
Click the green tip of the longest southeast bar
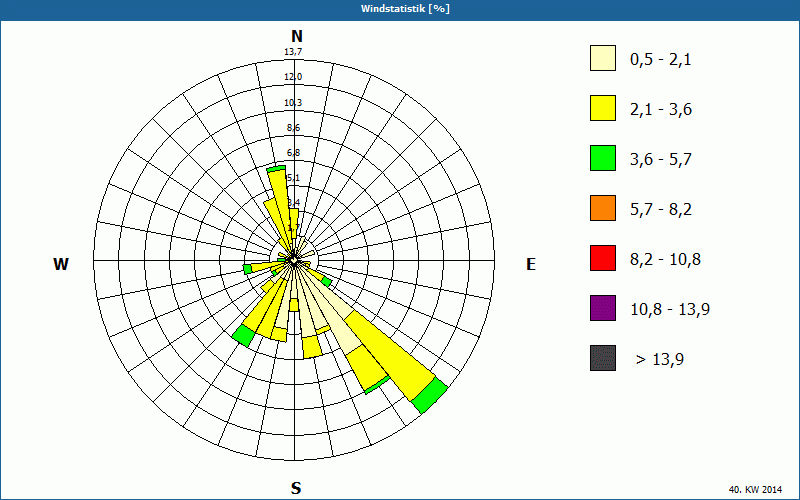430,395
